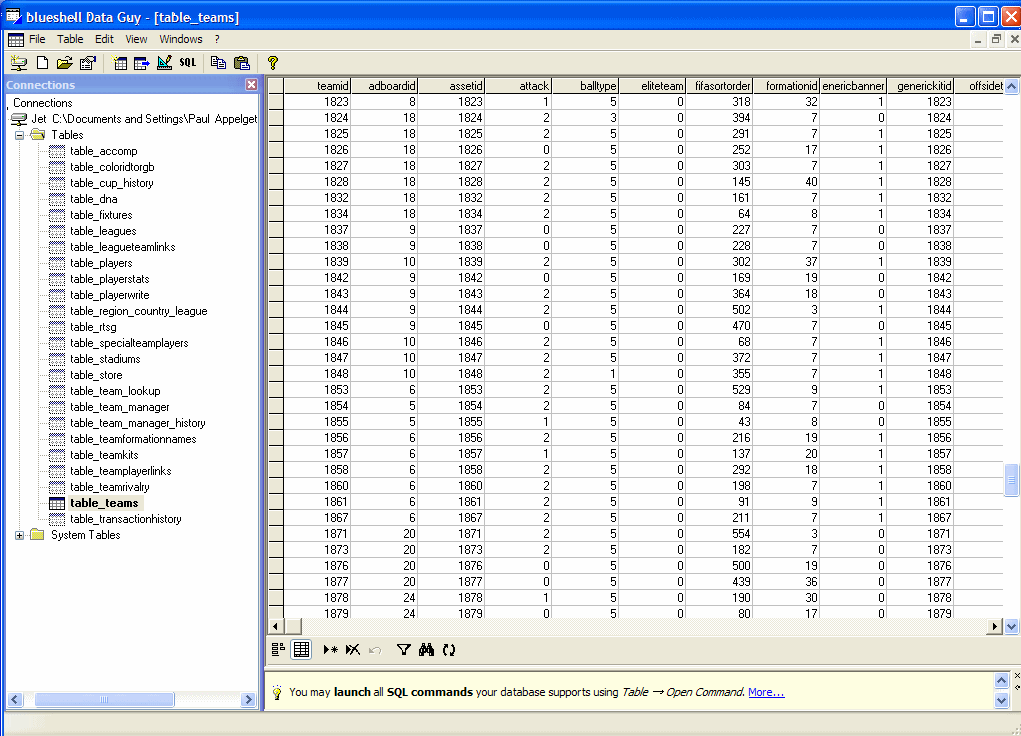Click the grid's vertical scrollbar thumb
The width and height of the screenshot is (1021, 736).
pos(1011,480)
